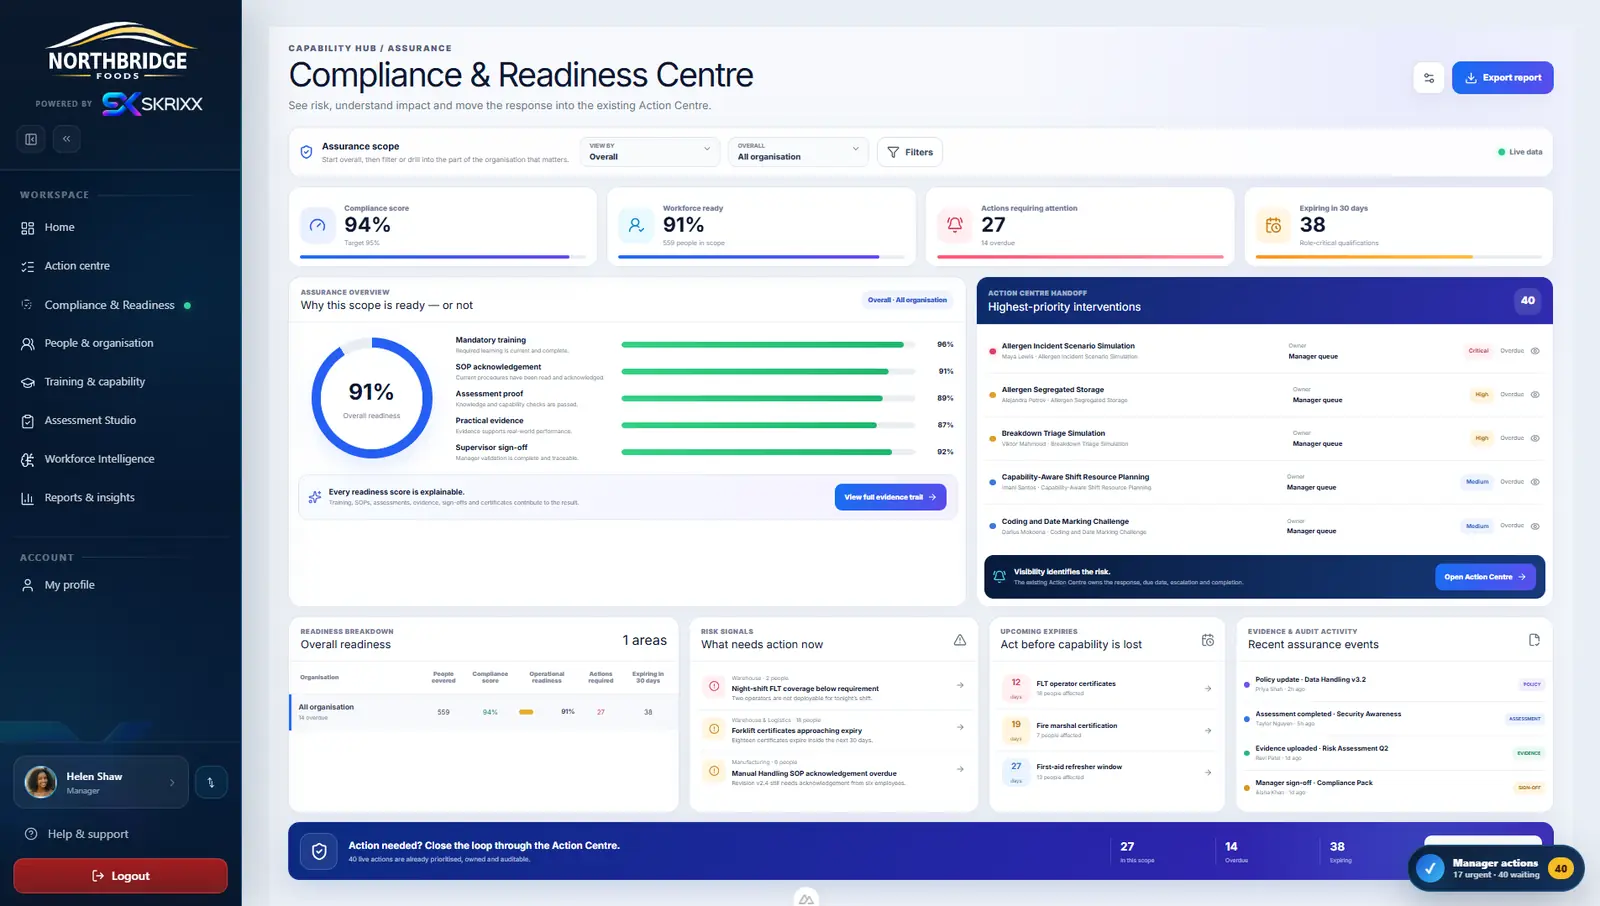Click the Home grid icon
The height and width of the screenshot is (906, 1600).
click(28, 228)
